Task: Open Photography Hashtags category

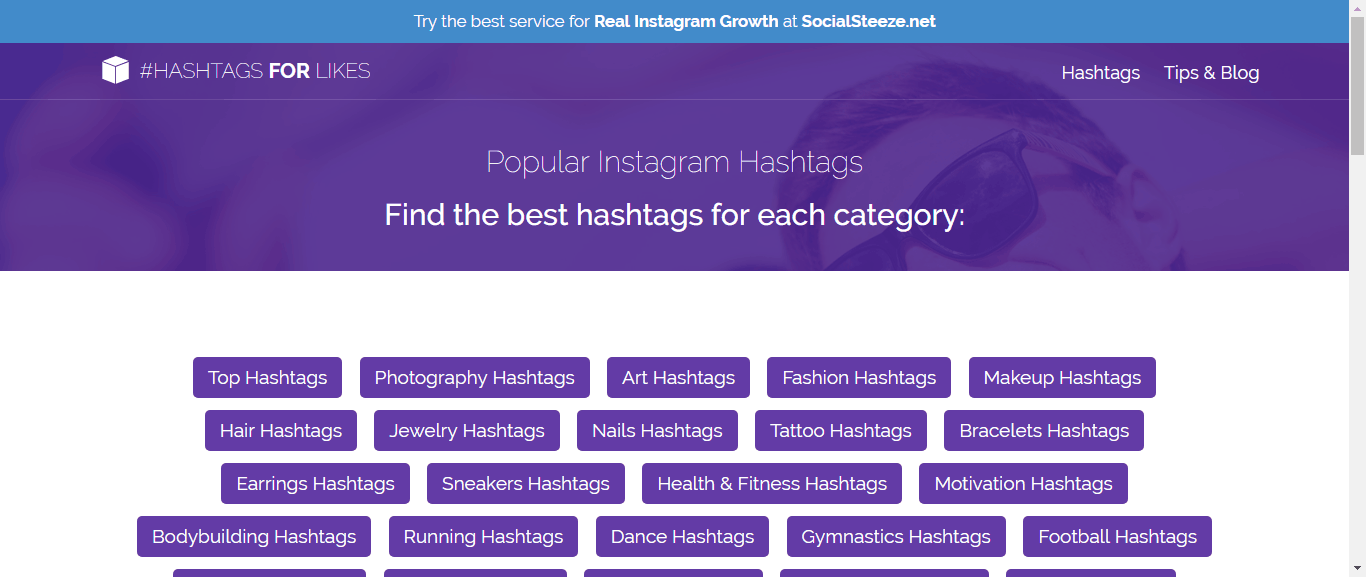Action: coord(474,377)
